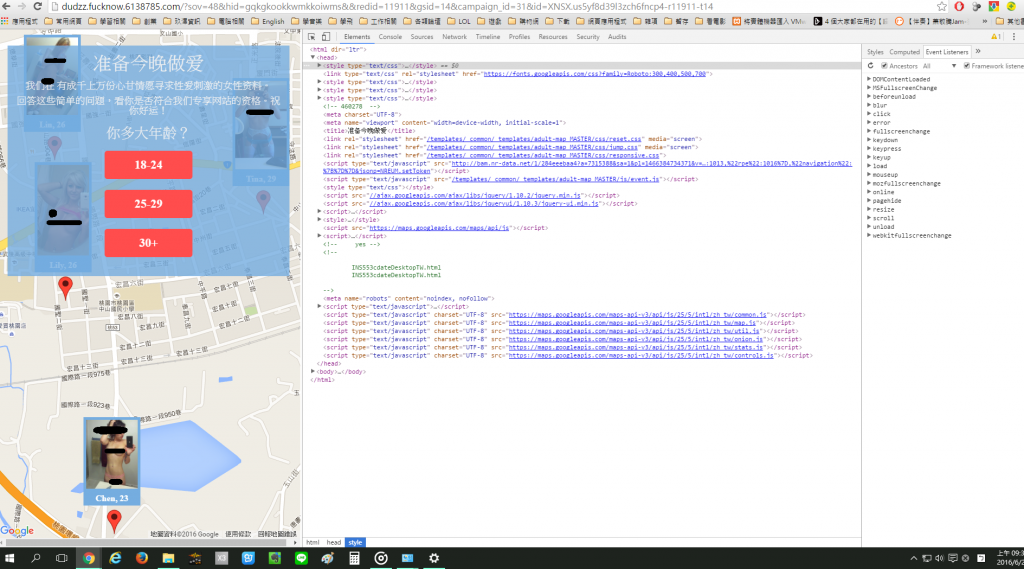Show more sidebar tabs via the chevron
The height and width of the screenshot is (569, 1024).
coord(978,52)
